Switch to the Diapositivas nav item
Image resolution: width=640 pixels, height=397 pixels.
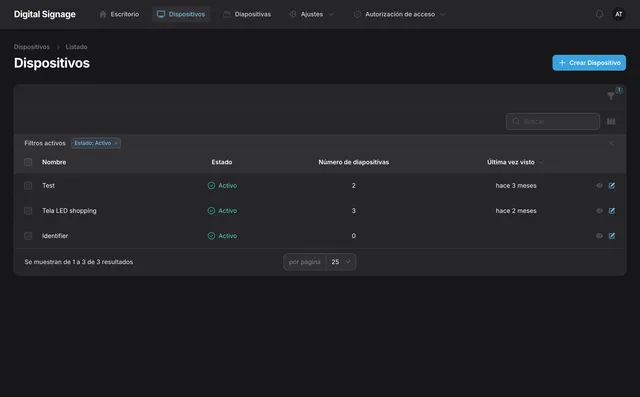[247, 14]
